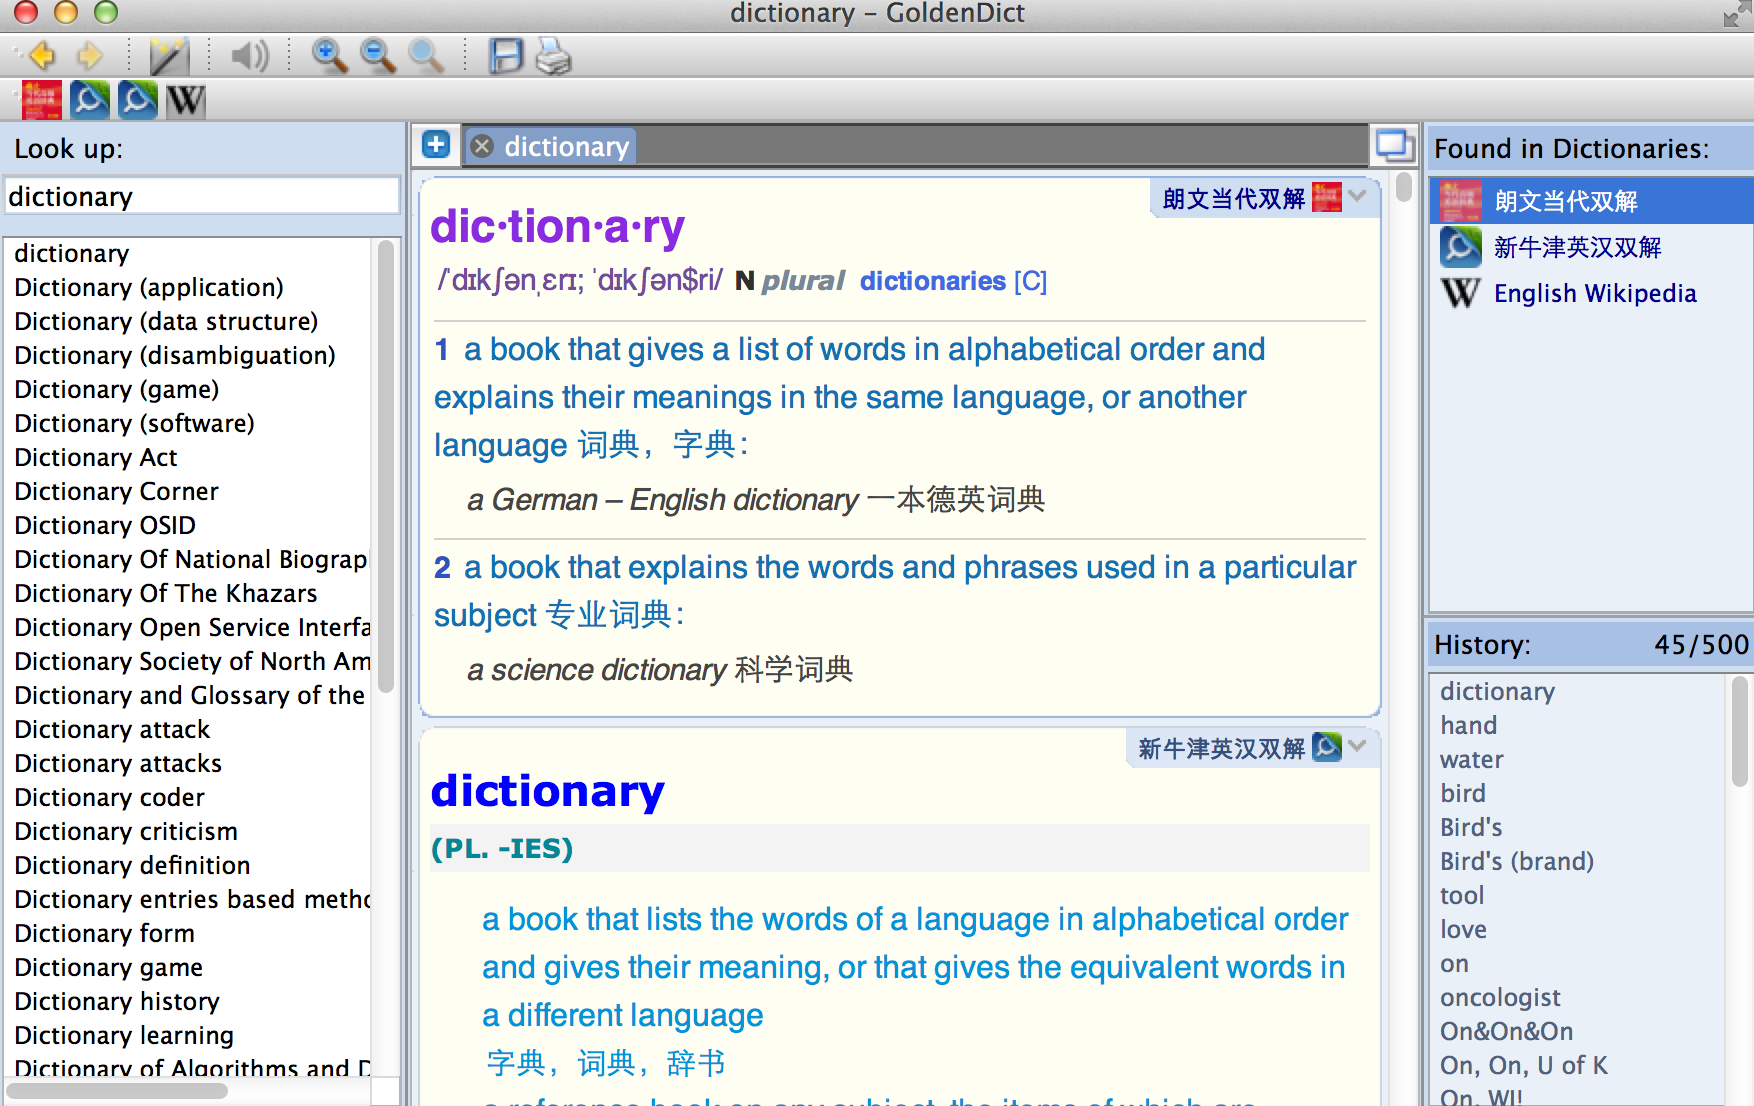The image size is (1754, 1106).
Task: Open 'love' from History
Action: [1463, 930]
